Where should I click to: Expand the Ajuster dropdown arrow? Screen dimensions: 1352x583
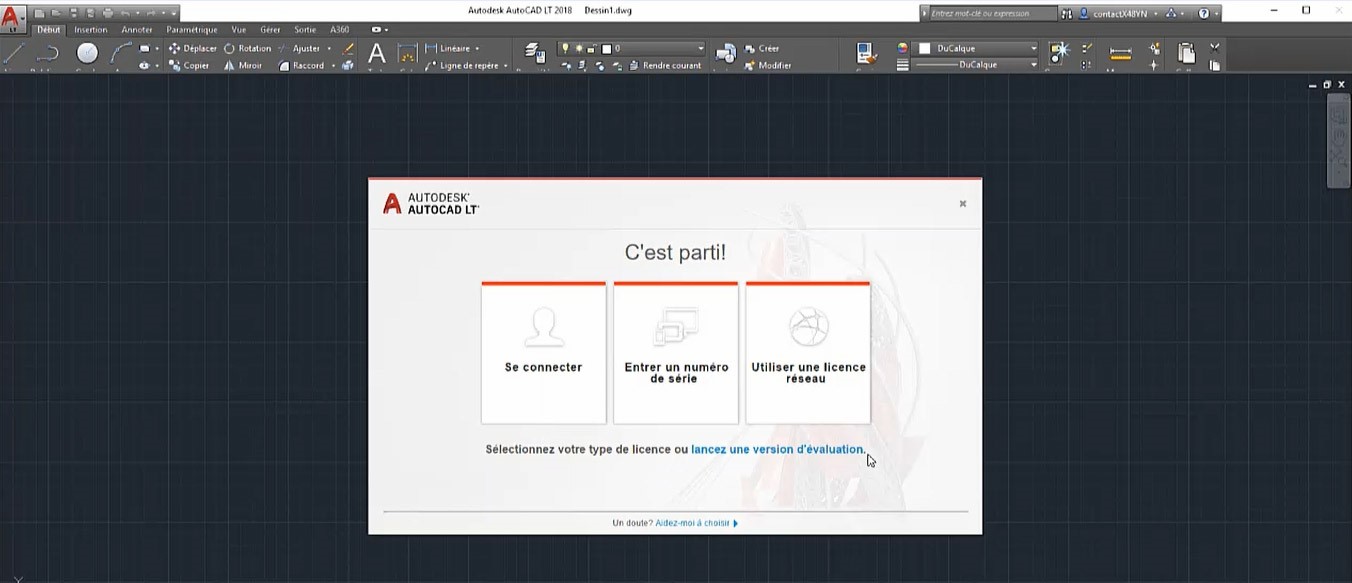pyautogui.click(x=329, y=48)
